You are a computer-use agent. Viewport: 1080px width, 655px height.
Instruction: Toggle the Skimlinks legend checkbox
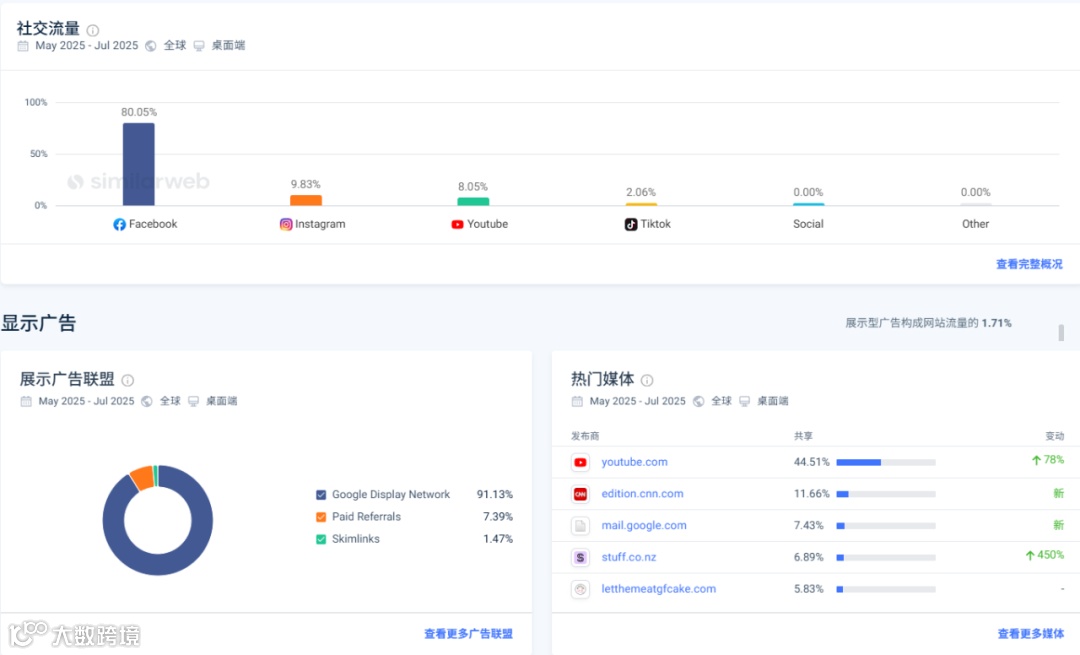pos(321,539)
